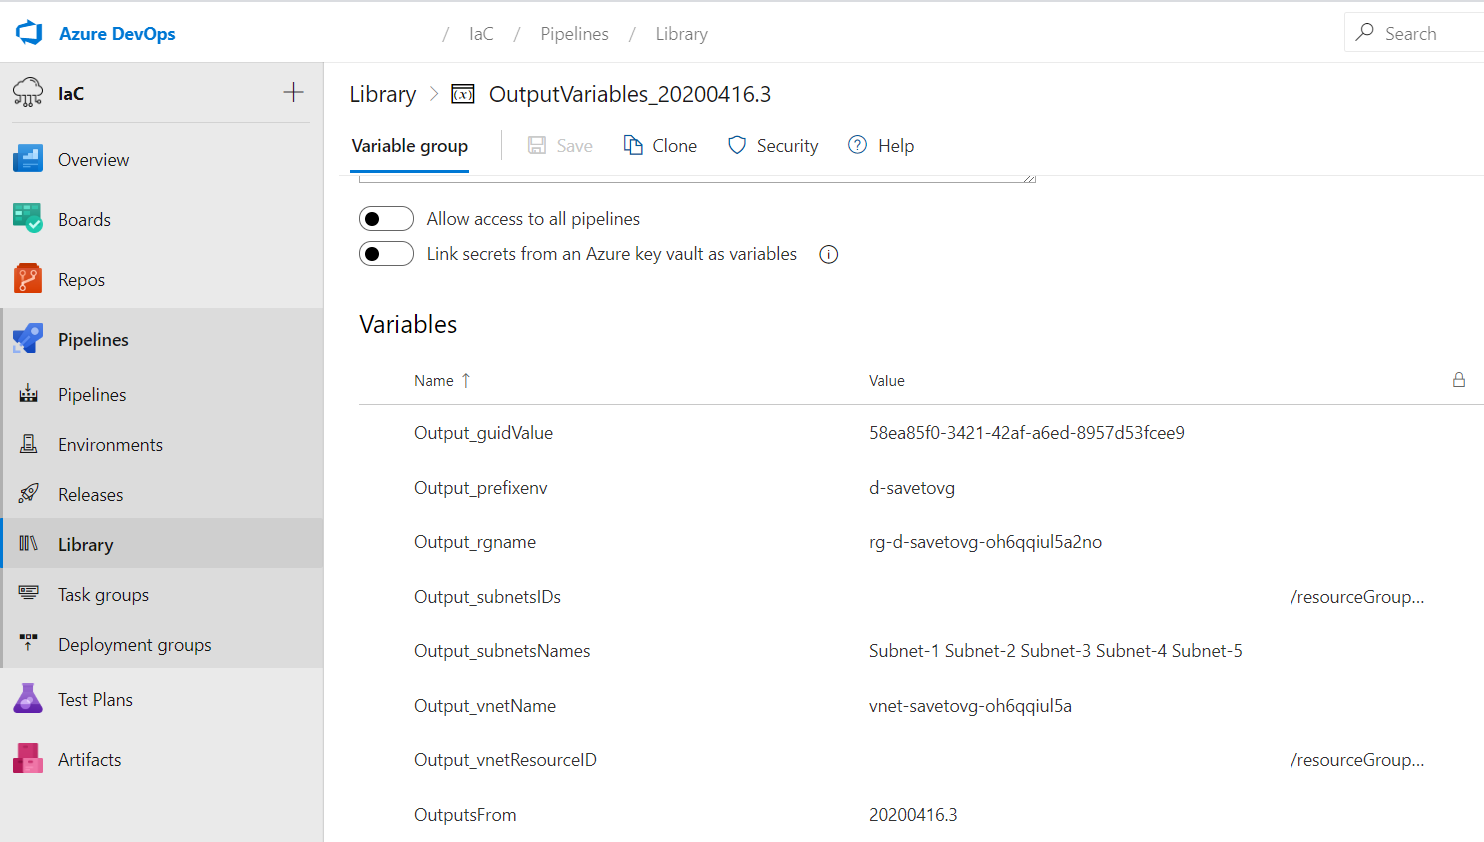Image resolution: width=1484 pixels, height=842 pixels.
Task: Click the Clone button
Action: point(660,146)
